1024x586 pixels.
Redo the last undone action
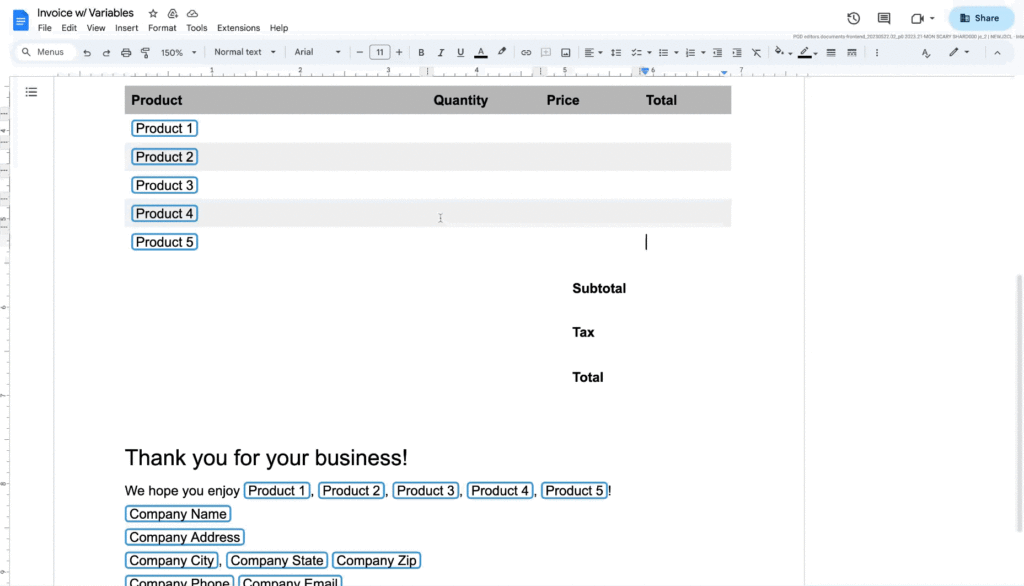(x=106, y=52)
